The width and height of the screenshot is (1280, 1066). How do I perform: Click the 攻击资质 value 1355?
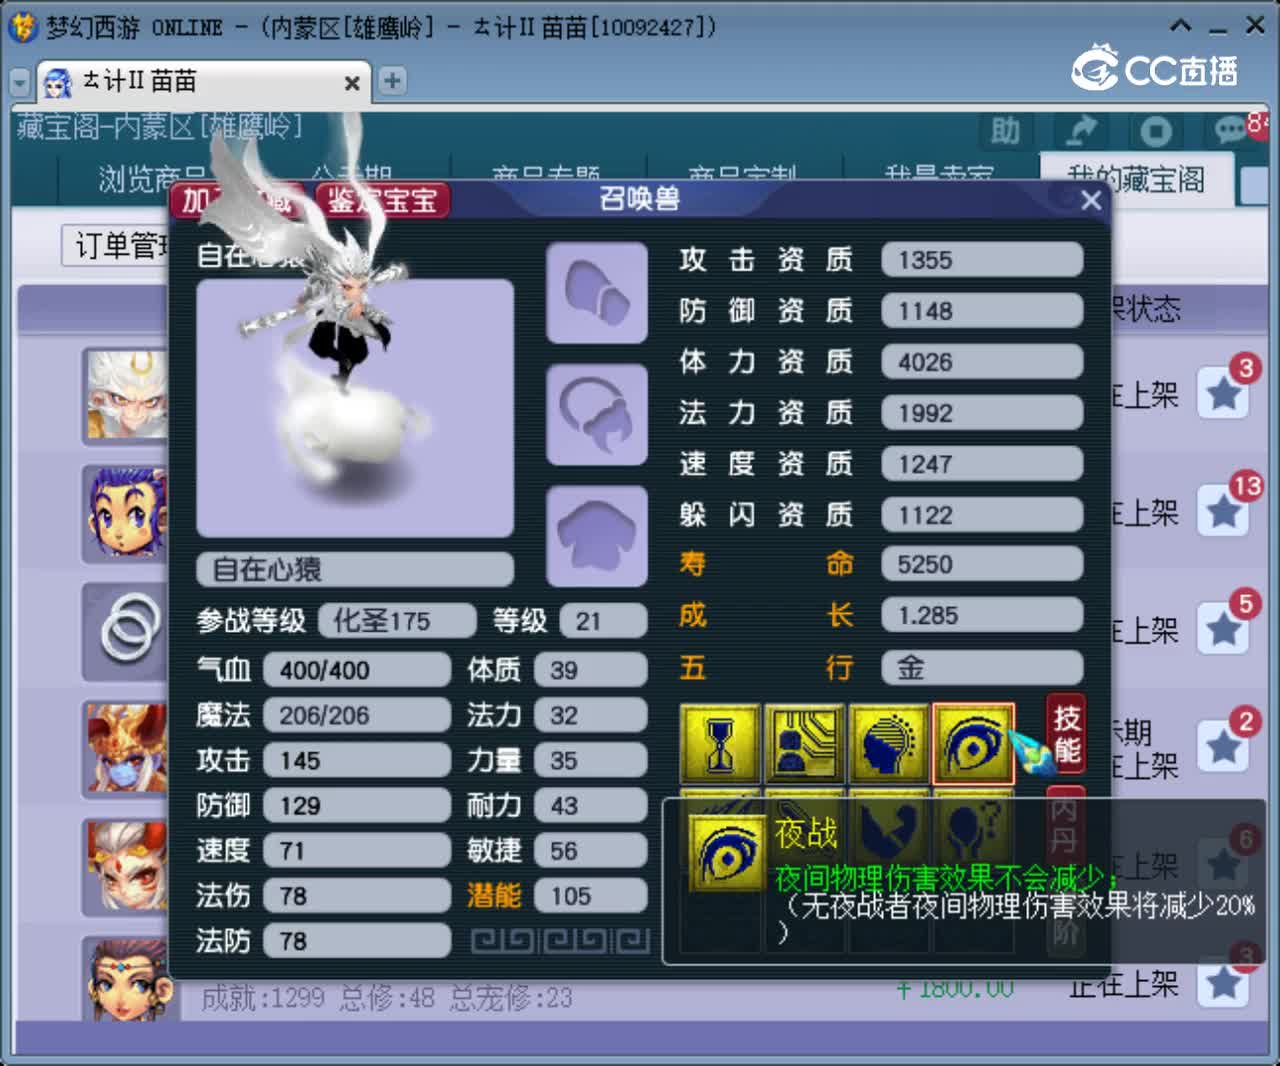coord(982,260)
